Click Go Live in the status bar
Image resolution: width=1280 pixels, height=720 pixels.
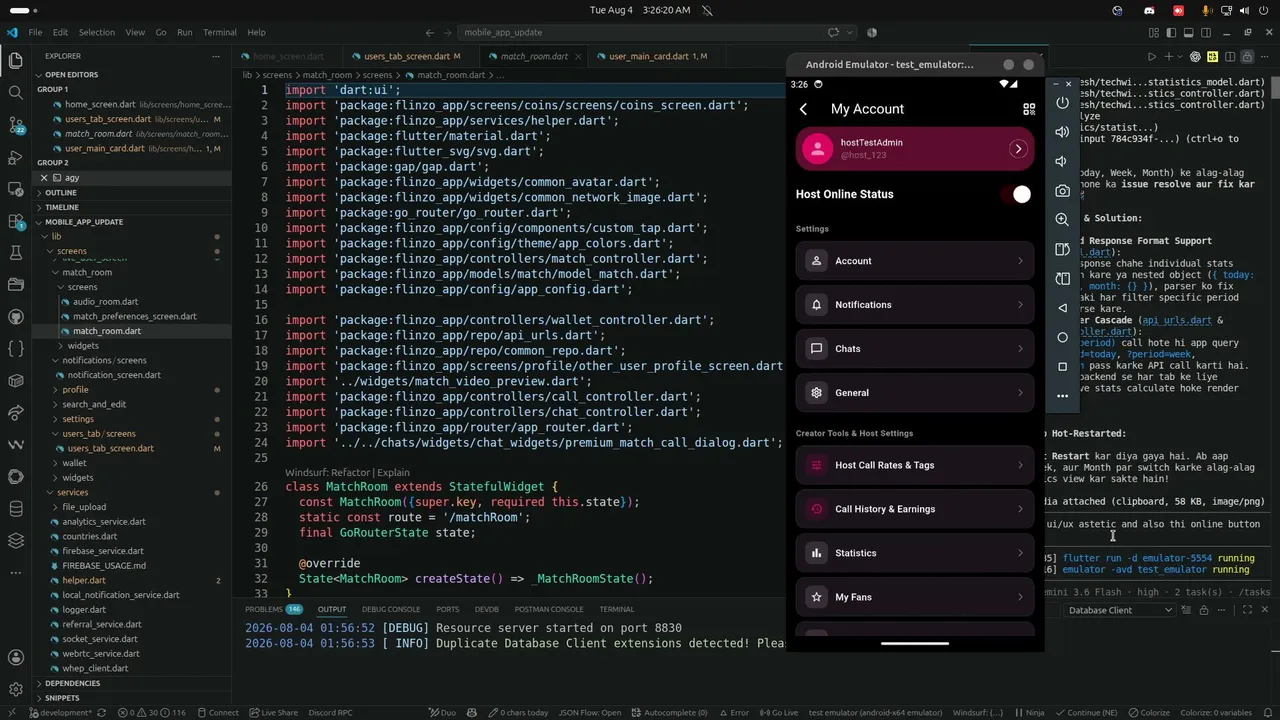tap(779, 713)
